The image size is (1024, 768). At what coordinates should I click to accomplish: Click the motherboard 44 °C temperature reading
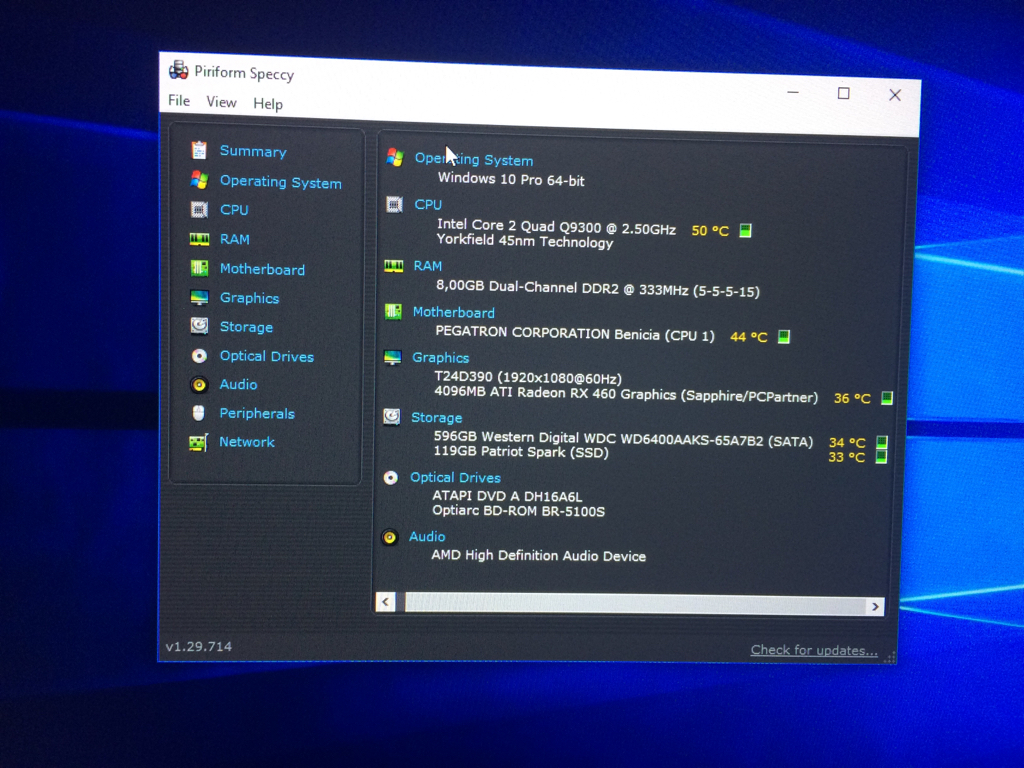748,337
